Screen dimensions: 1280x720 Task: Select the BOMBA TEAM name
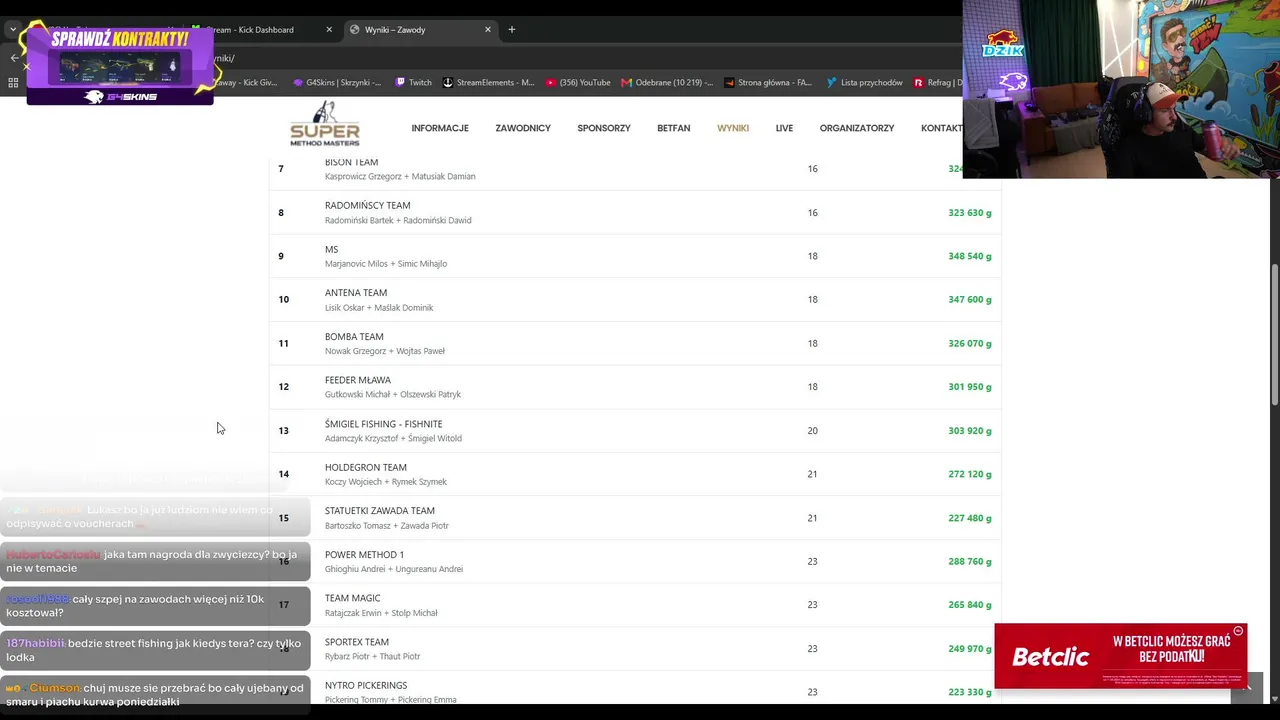click(x=354, y=336)
